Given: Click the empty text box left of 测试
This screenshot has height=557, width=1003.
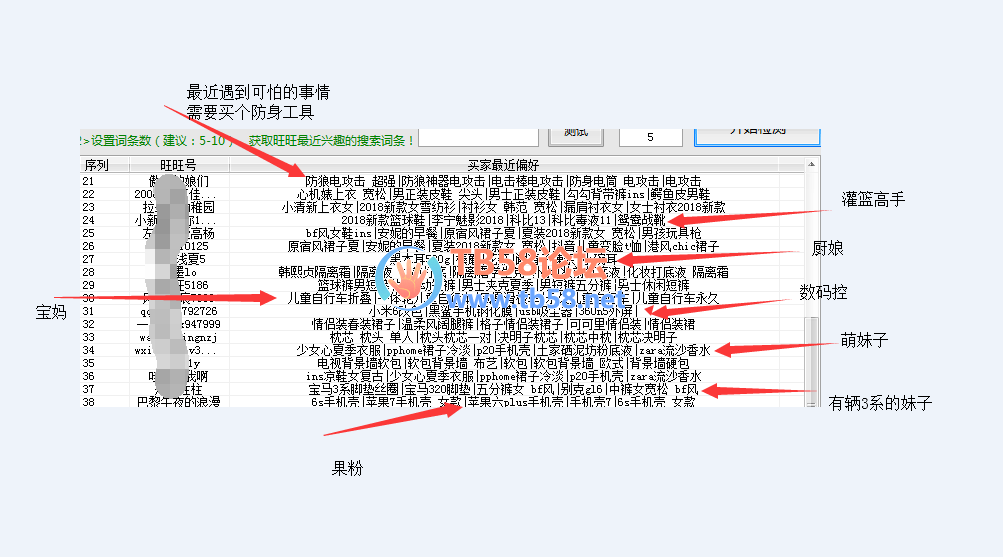Looking at the screenshot, I should 482,137.
